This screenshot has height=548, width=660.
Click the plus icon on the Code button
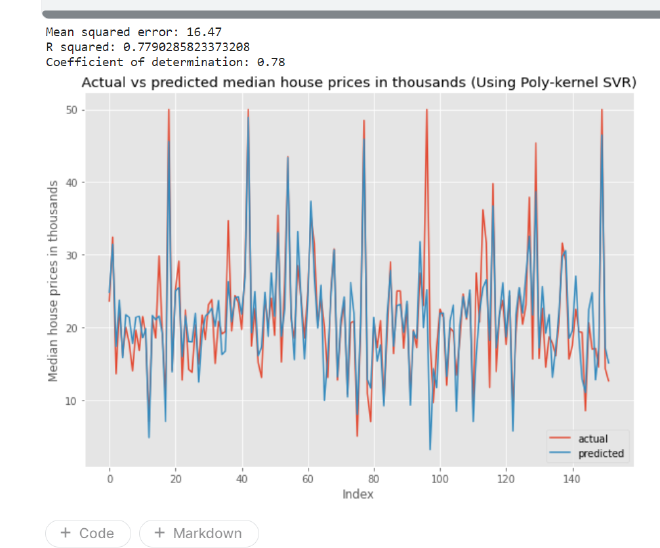tap(66, 533)
